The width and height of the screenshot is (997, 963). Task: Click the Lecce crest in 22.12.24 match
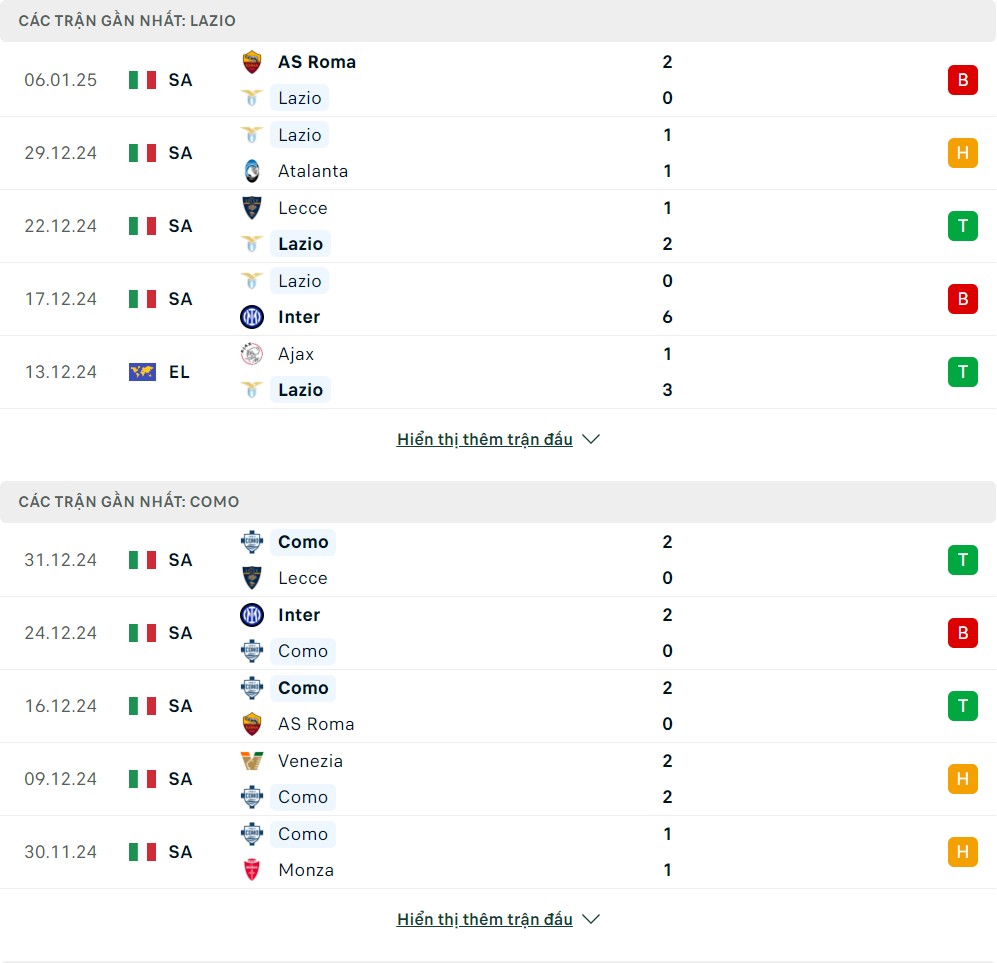(252, 208)
